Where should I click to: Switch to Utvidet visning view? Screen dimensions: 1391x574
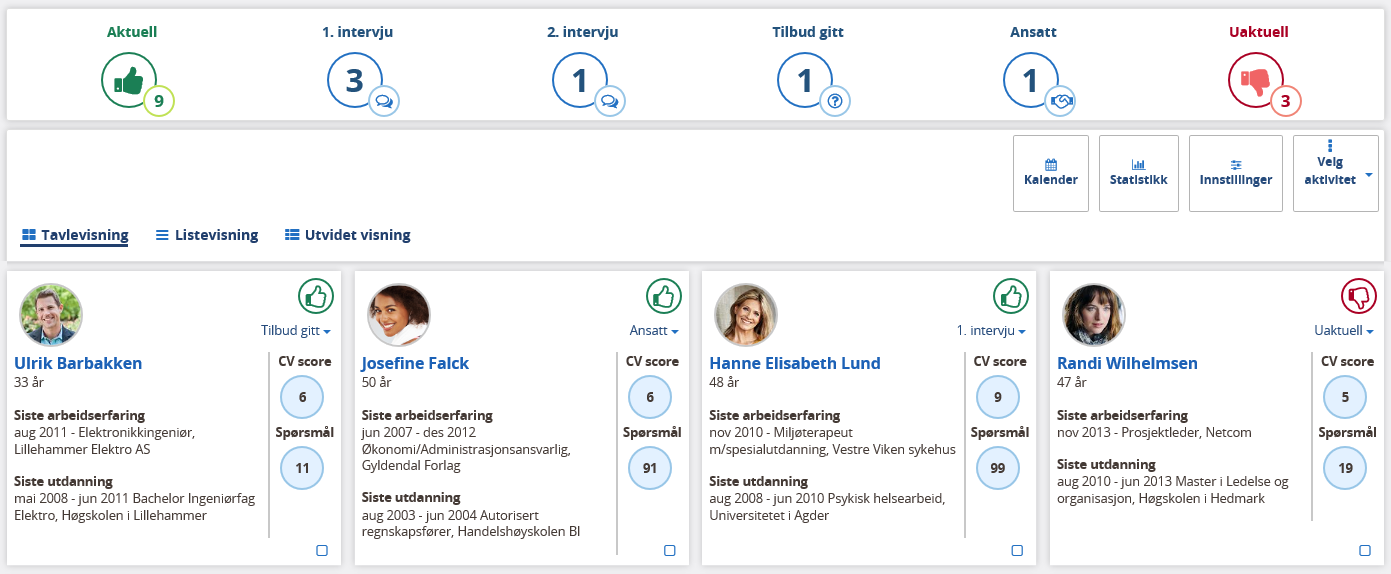[x=347, y=235]
